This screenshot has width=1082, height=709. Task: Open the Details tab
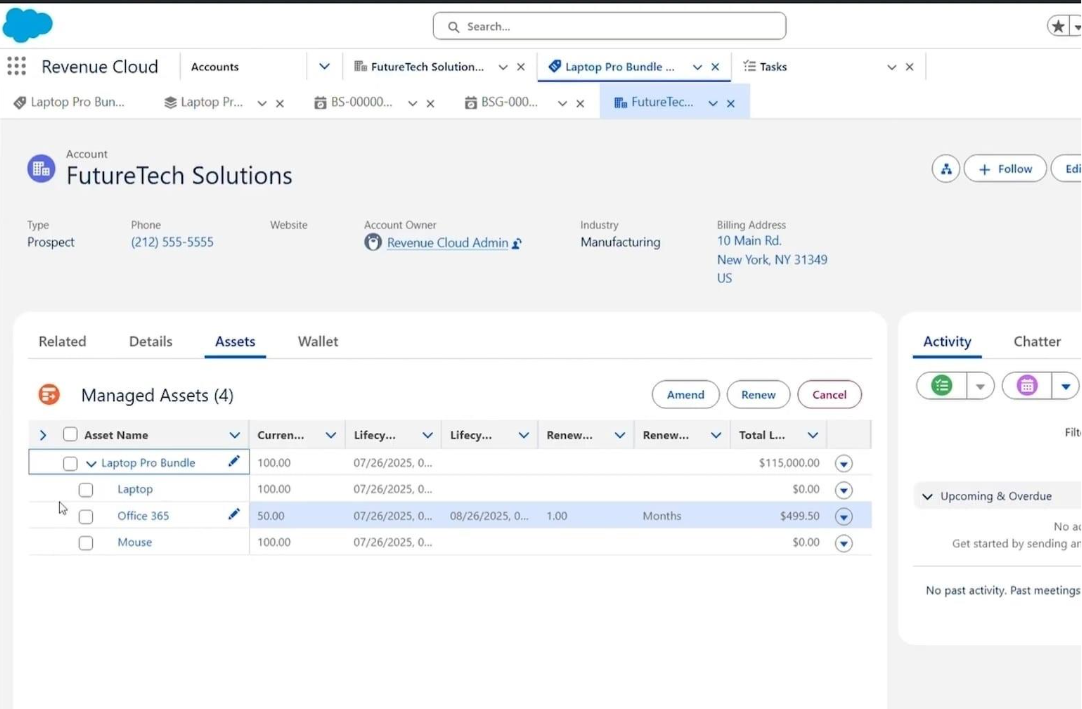(x=151, y=342)
